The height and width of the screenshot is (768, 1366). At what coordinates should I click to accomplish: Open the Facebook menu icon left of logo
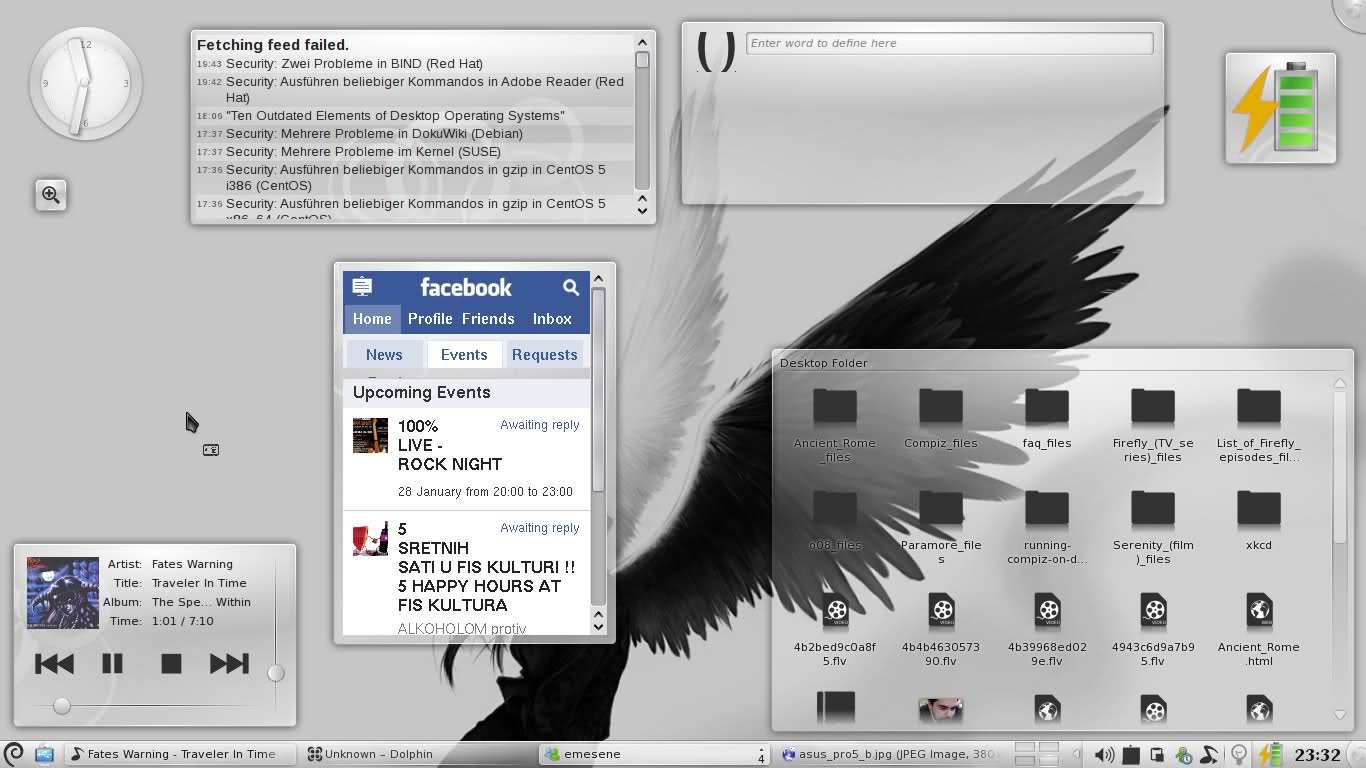pyautogui.click(x=362, y=287)
